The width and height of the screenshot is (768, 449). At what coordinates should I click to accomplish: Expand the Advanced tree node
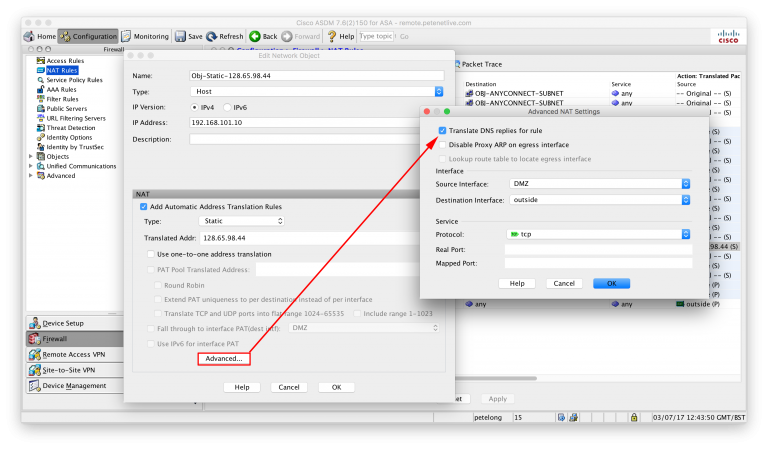tap(31, 175)
